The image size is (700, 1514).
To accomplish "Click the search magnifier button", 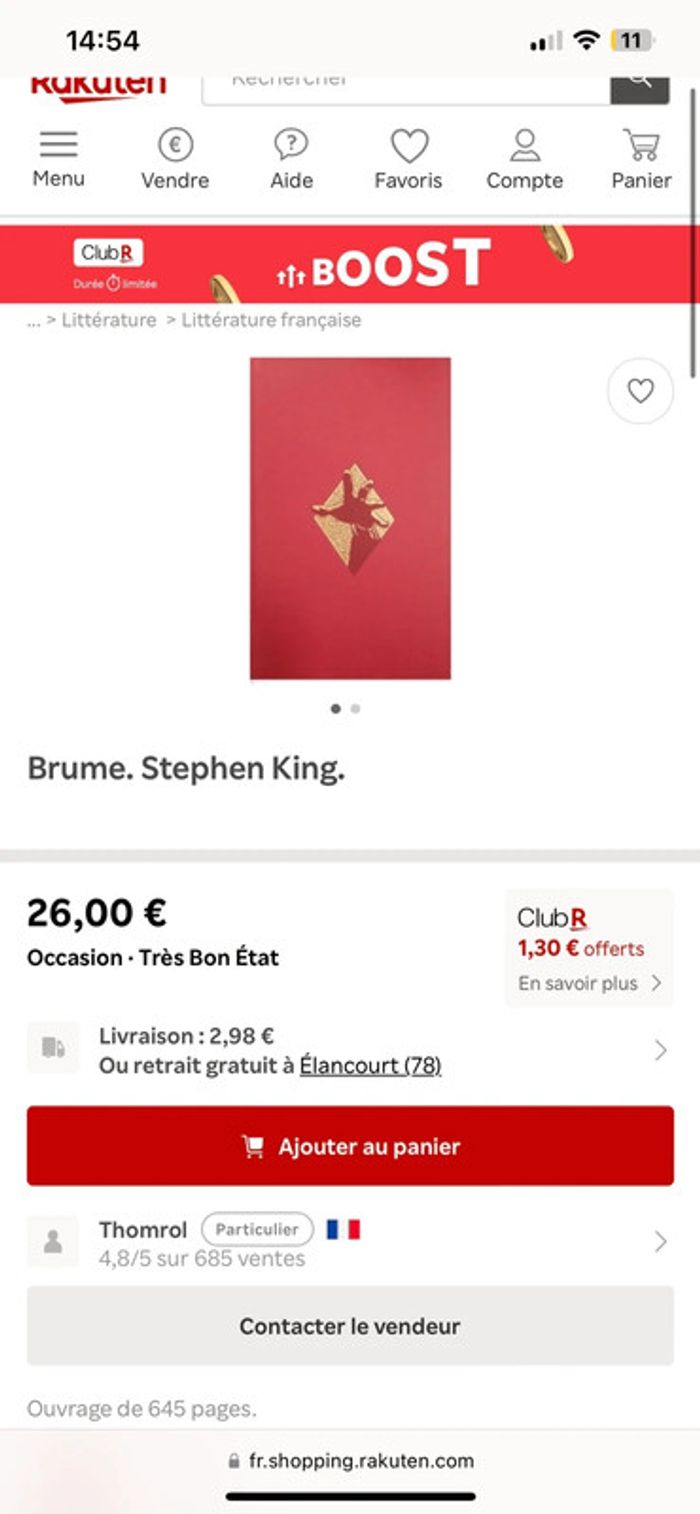I will tap(640, 84).
